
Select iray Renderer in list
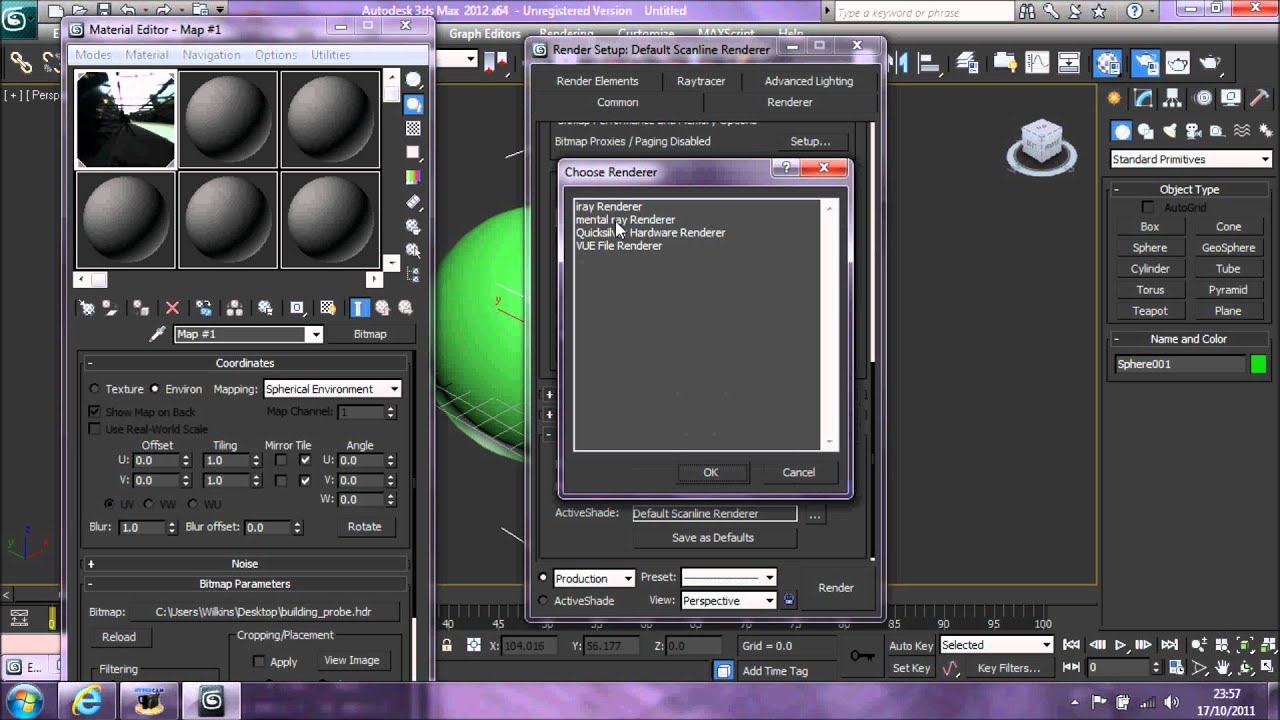pyautogui.click(x=609, y=206)
